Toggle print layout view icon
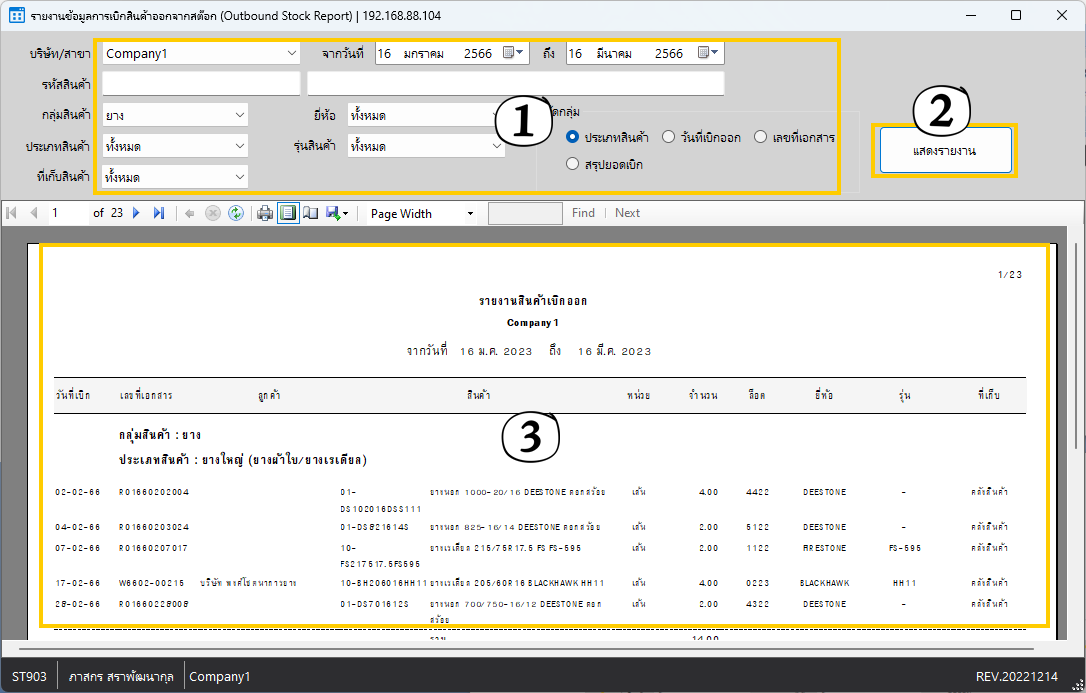Screen dimensions: 1086x693 [288, 213]
